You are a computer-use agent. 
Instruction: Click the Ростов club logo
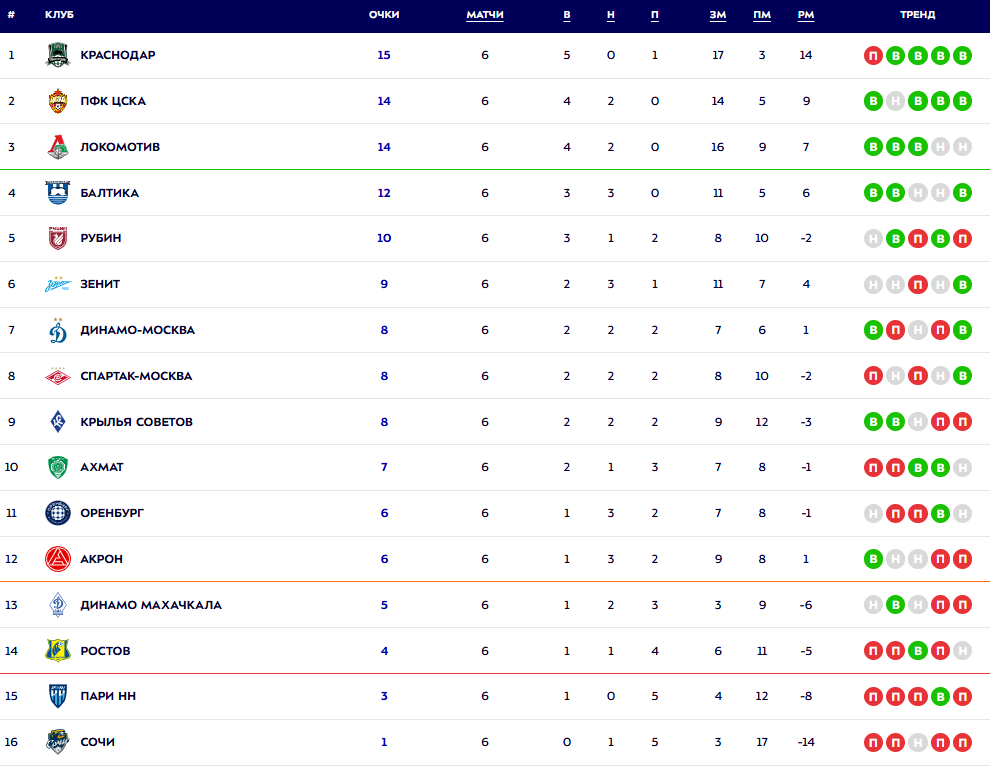[x=58, y=651]
